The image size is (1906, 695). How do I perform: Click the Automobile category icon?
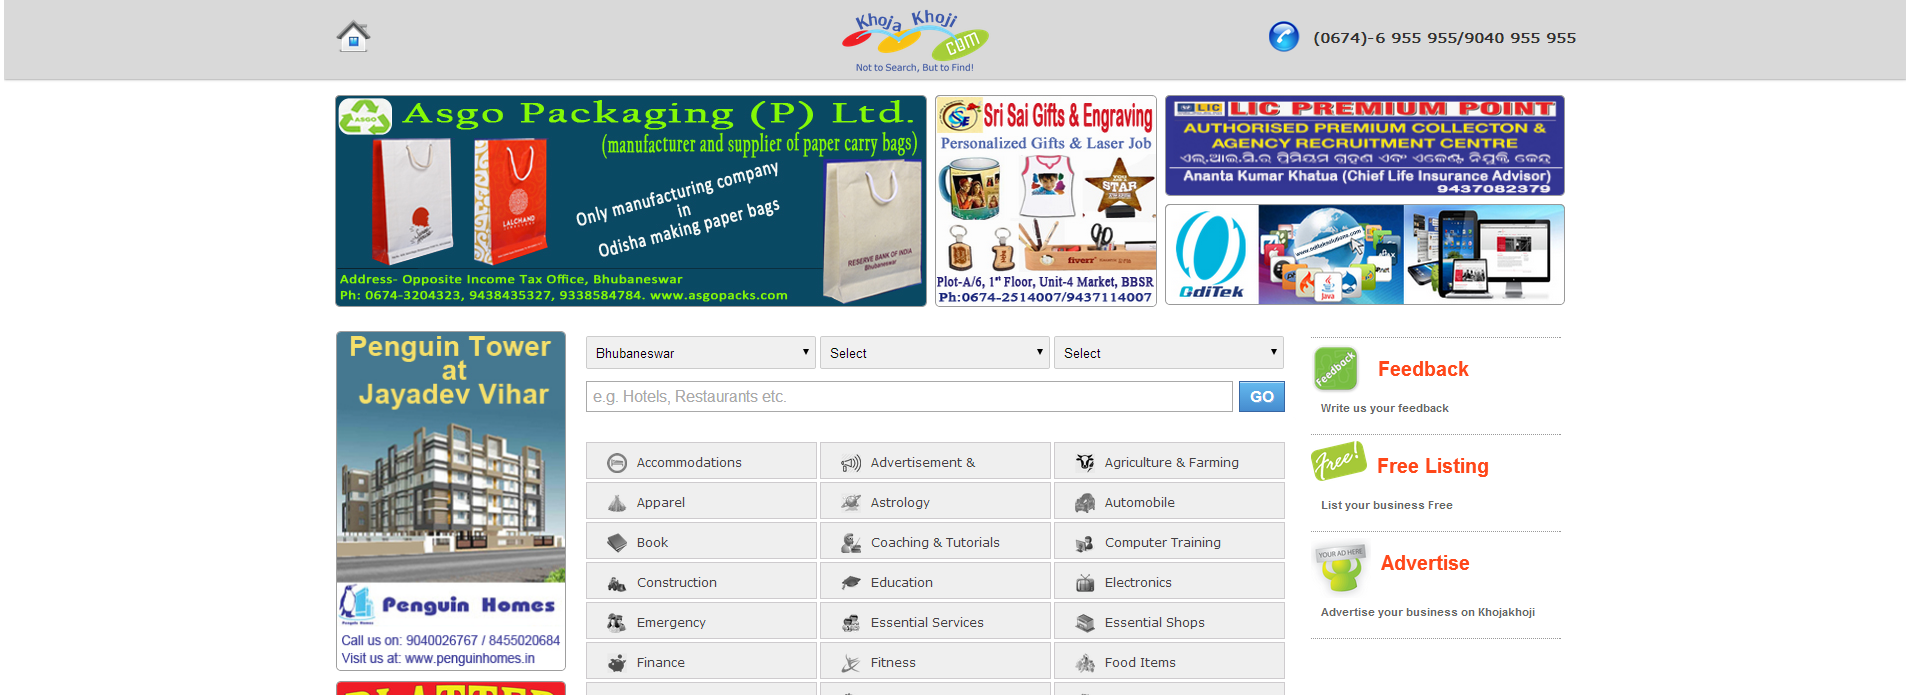point(1085,503)
